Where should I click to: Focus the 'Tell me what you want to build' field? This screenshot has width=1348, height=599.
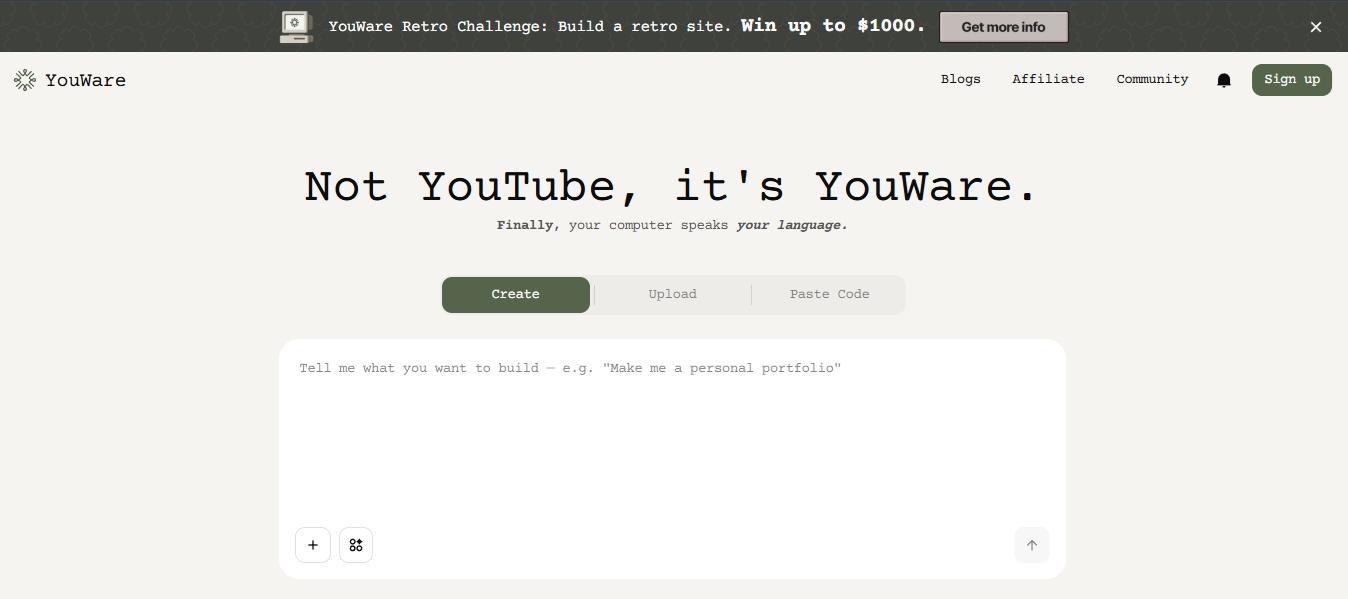672,434
